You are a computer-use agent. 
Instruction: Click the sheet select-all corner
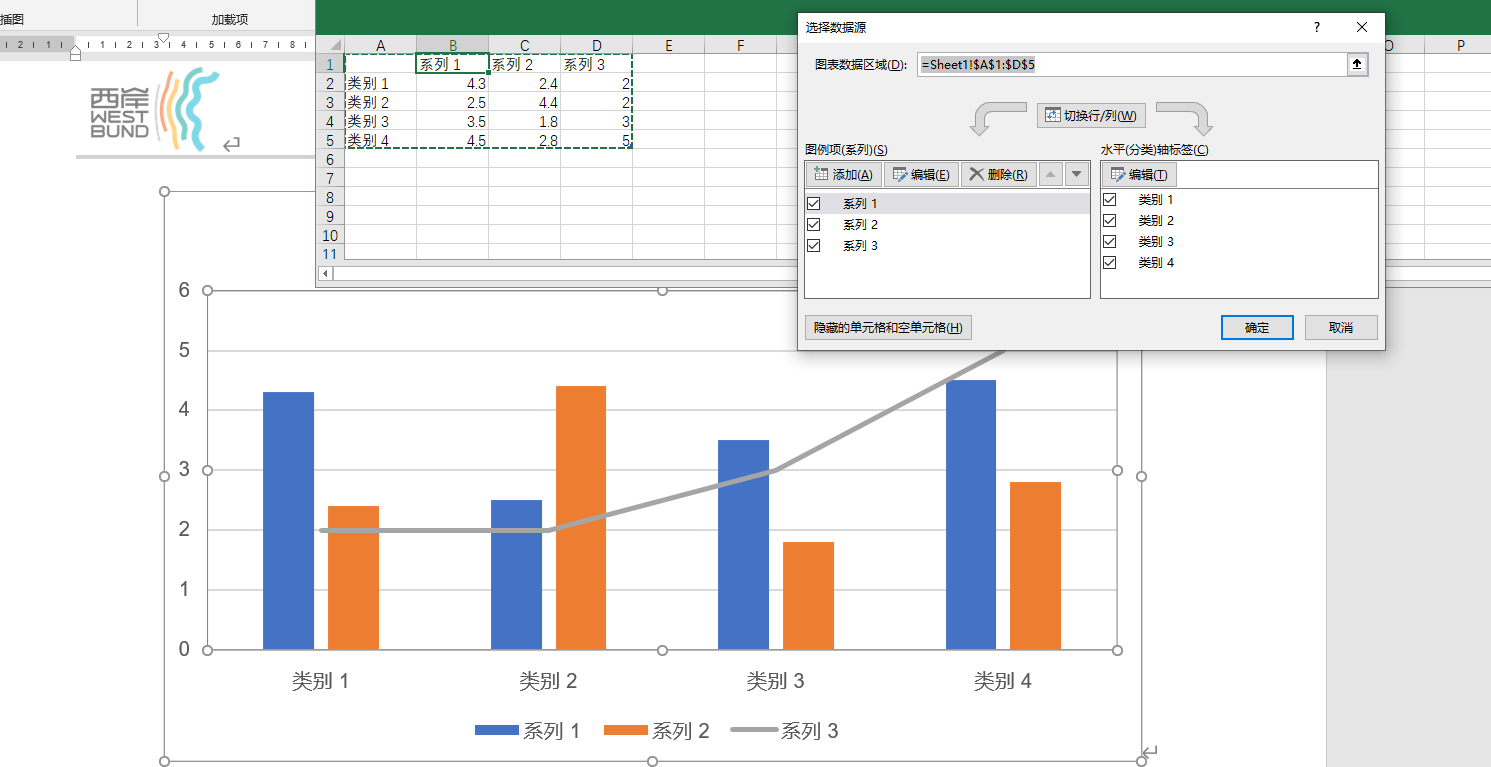(x=330, y=46)
